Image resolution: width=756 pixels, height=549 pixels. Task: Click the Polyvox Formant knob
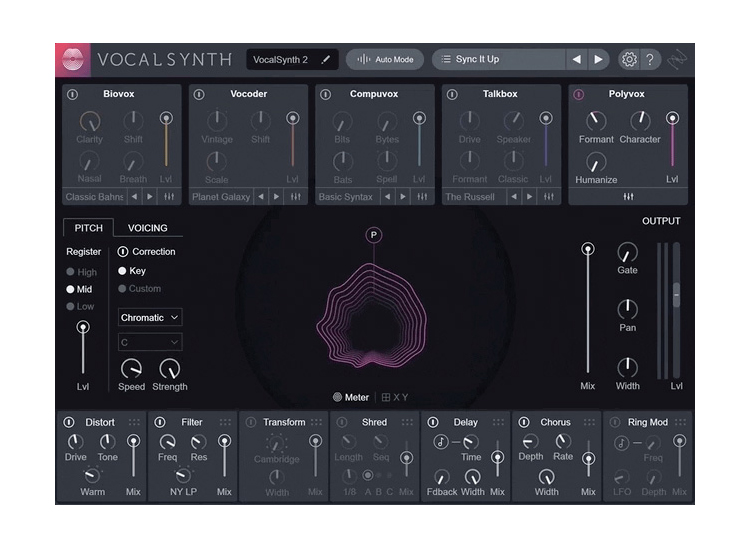(x=595, y=121)
